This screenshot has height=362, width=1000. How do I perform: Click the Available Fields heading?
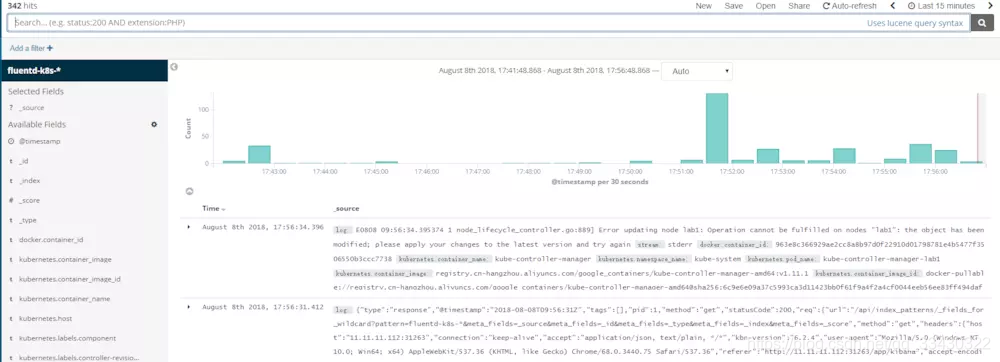click(37, 124)
